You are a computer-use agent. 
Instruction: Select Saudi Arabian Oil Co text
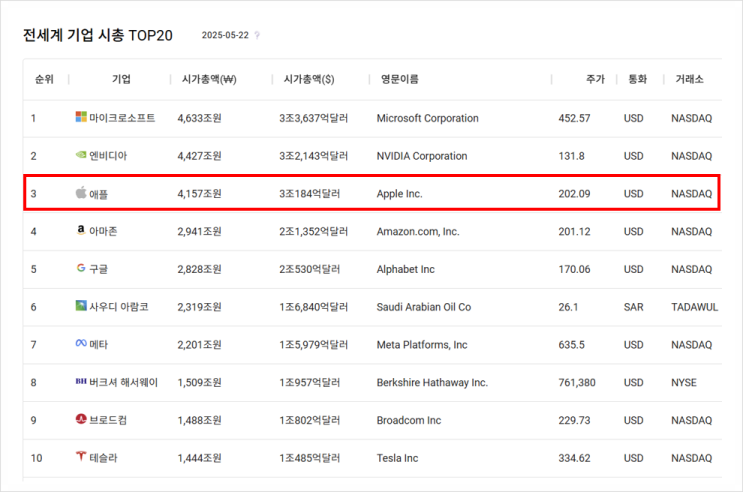click(x=424, y=307)
